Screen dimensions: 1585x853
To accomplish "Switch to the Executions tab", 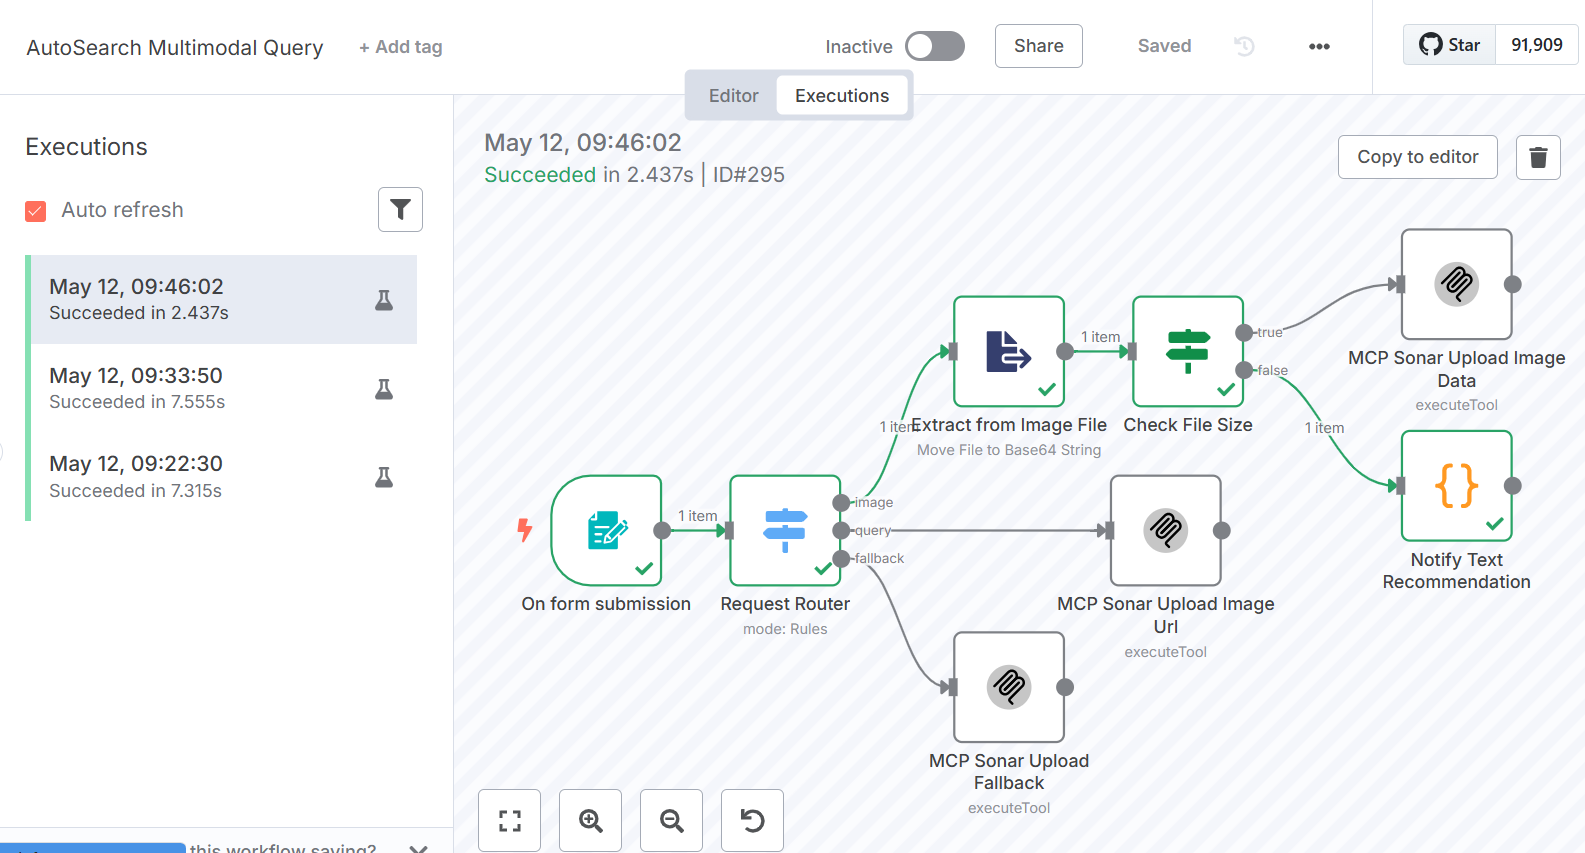I will point(842,96).
